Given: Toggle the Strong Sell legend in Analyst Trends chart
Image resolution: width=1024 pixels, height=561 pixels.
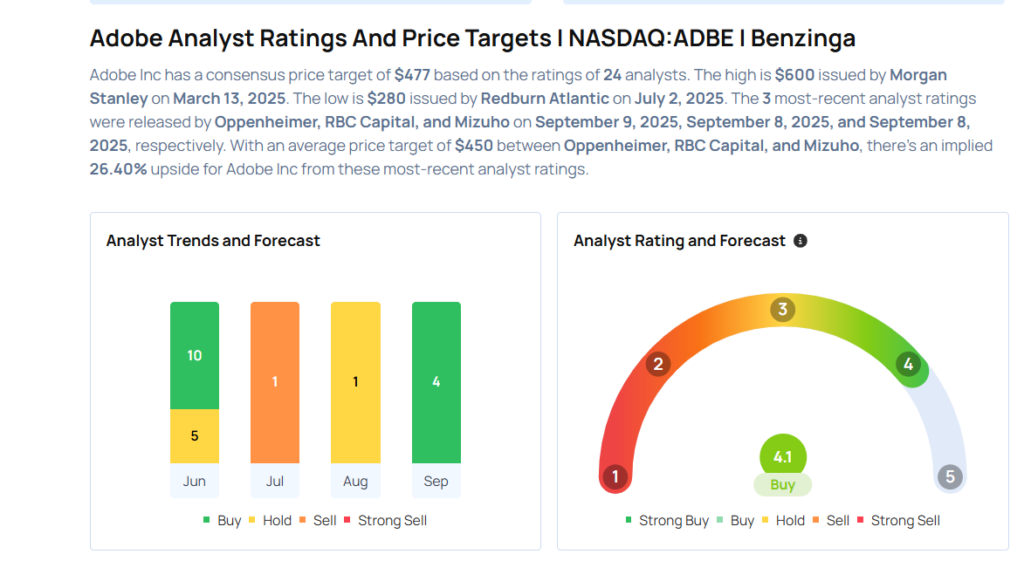Looking at the screenshot, I should 385,521.
